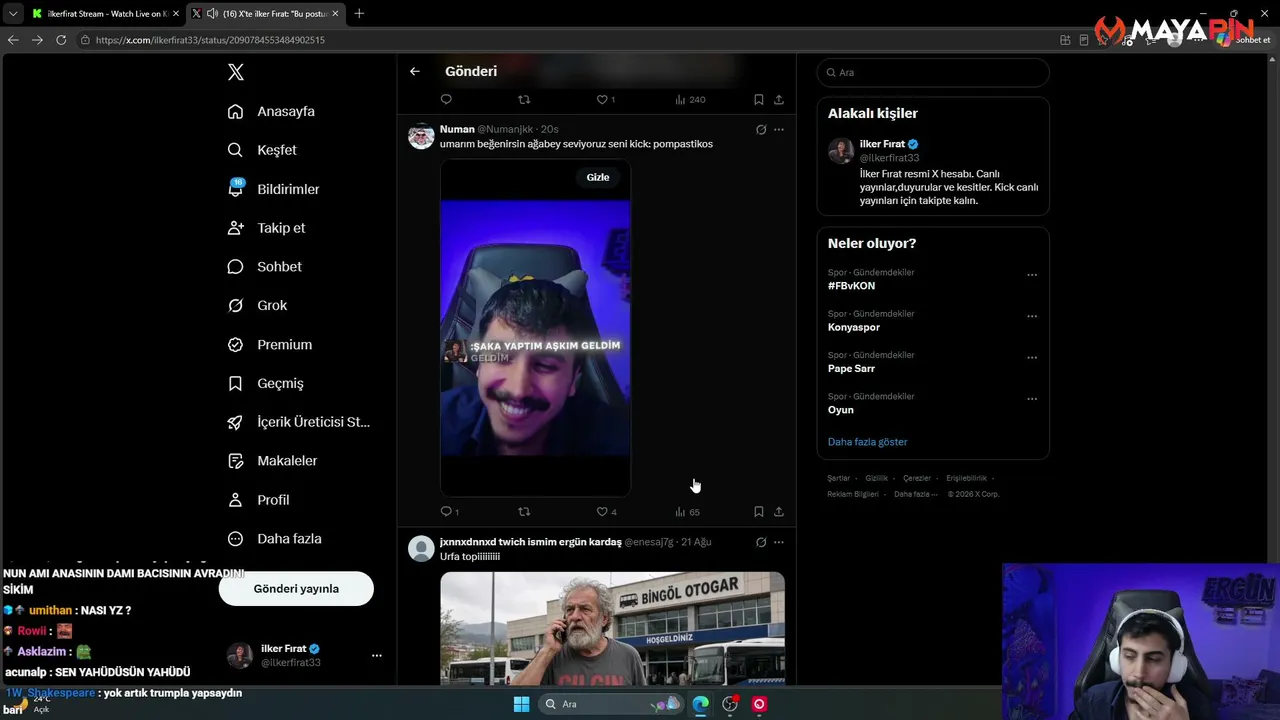Click the Windows taskbar search box
This screenshot has width=1280, height=720.
(x=610, y=704)
